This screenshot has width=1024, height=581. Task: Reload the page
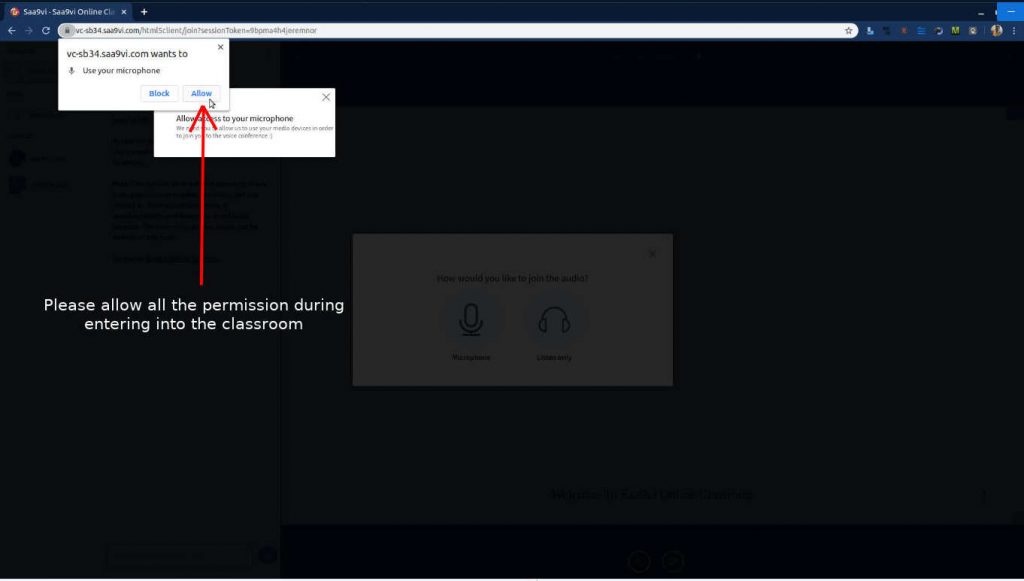point(46,30)
